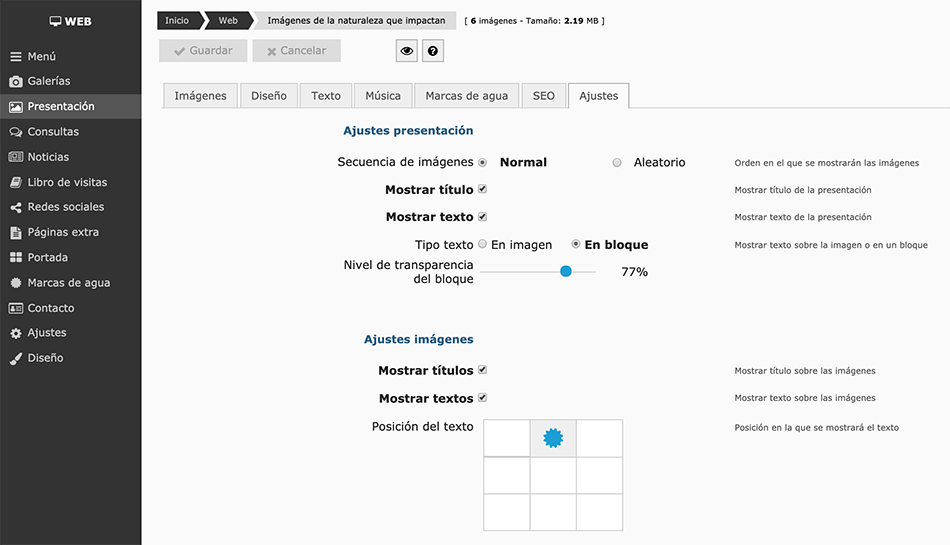Click the Consultas speech bubbles icon
Image resolution: width=950 pixels, height=545 pixels.
(16, 132)
